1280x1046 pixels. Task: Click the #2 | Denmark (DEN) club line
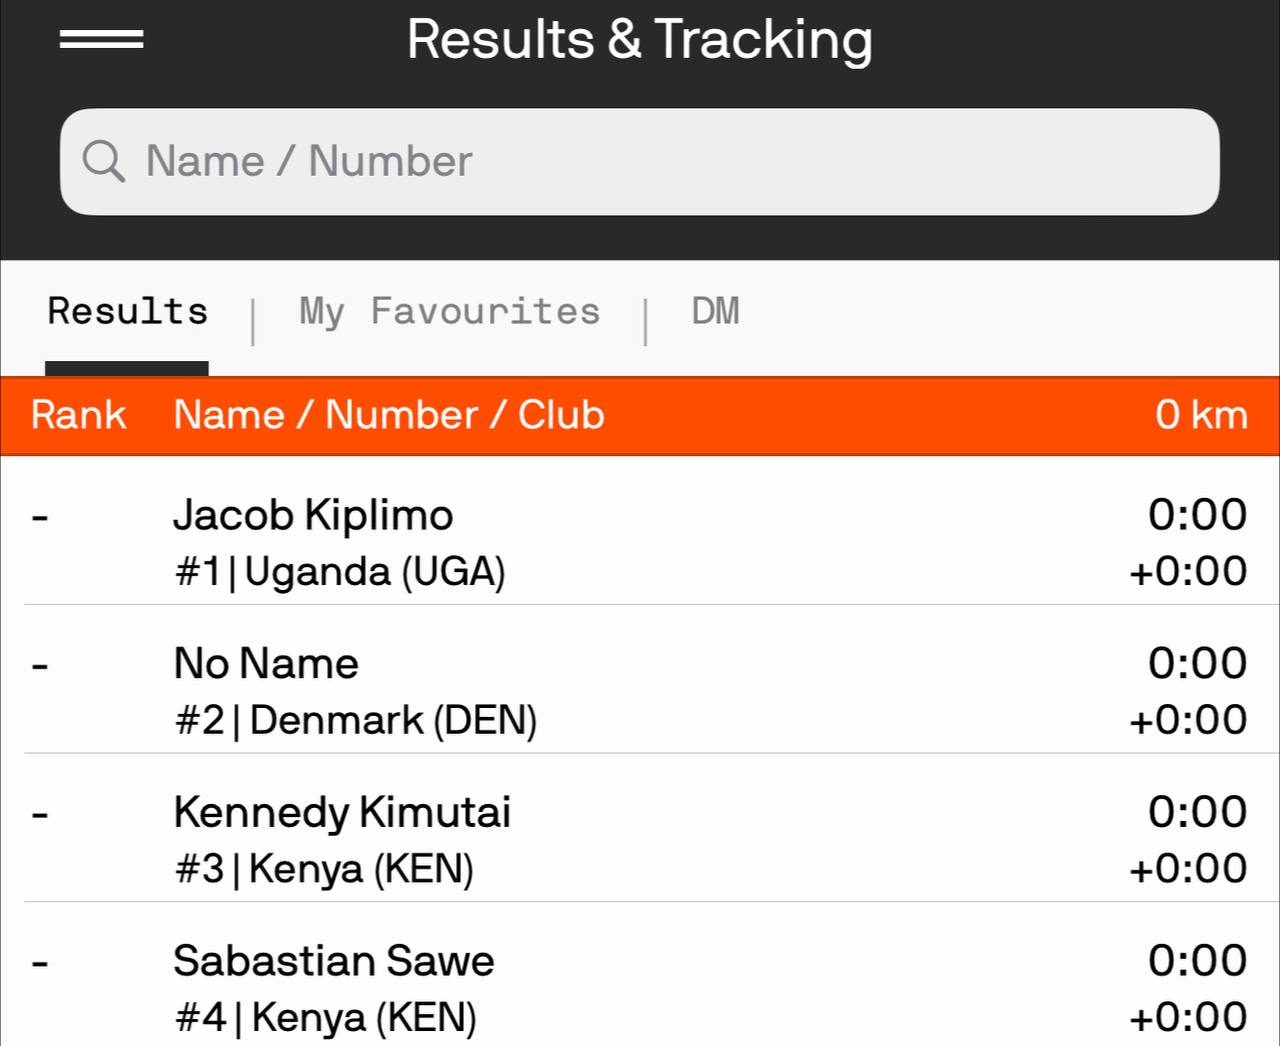click(356, 720)
